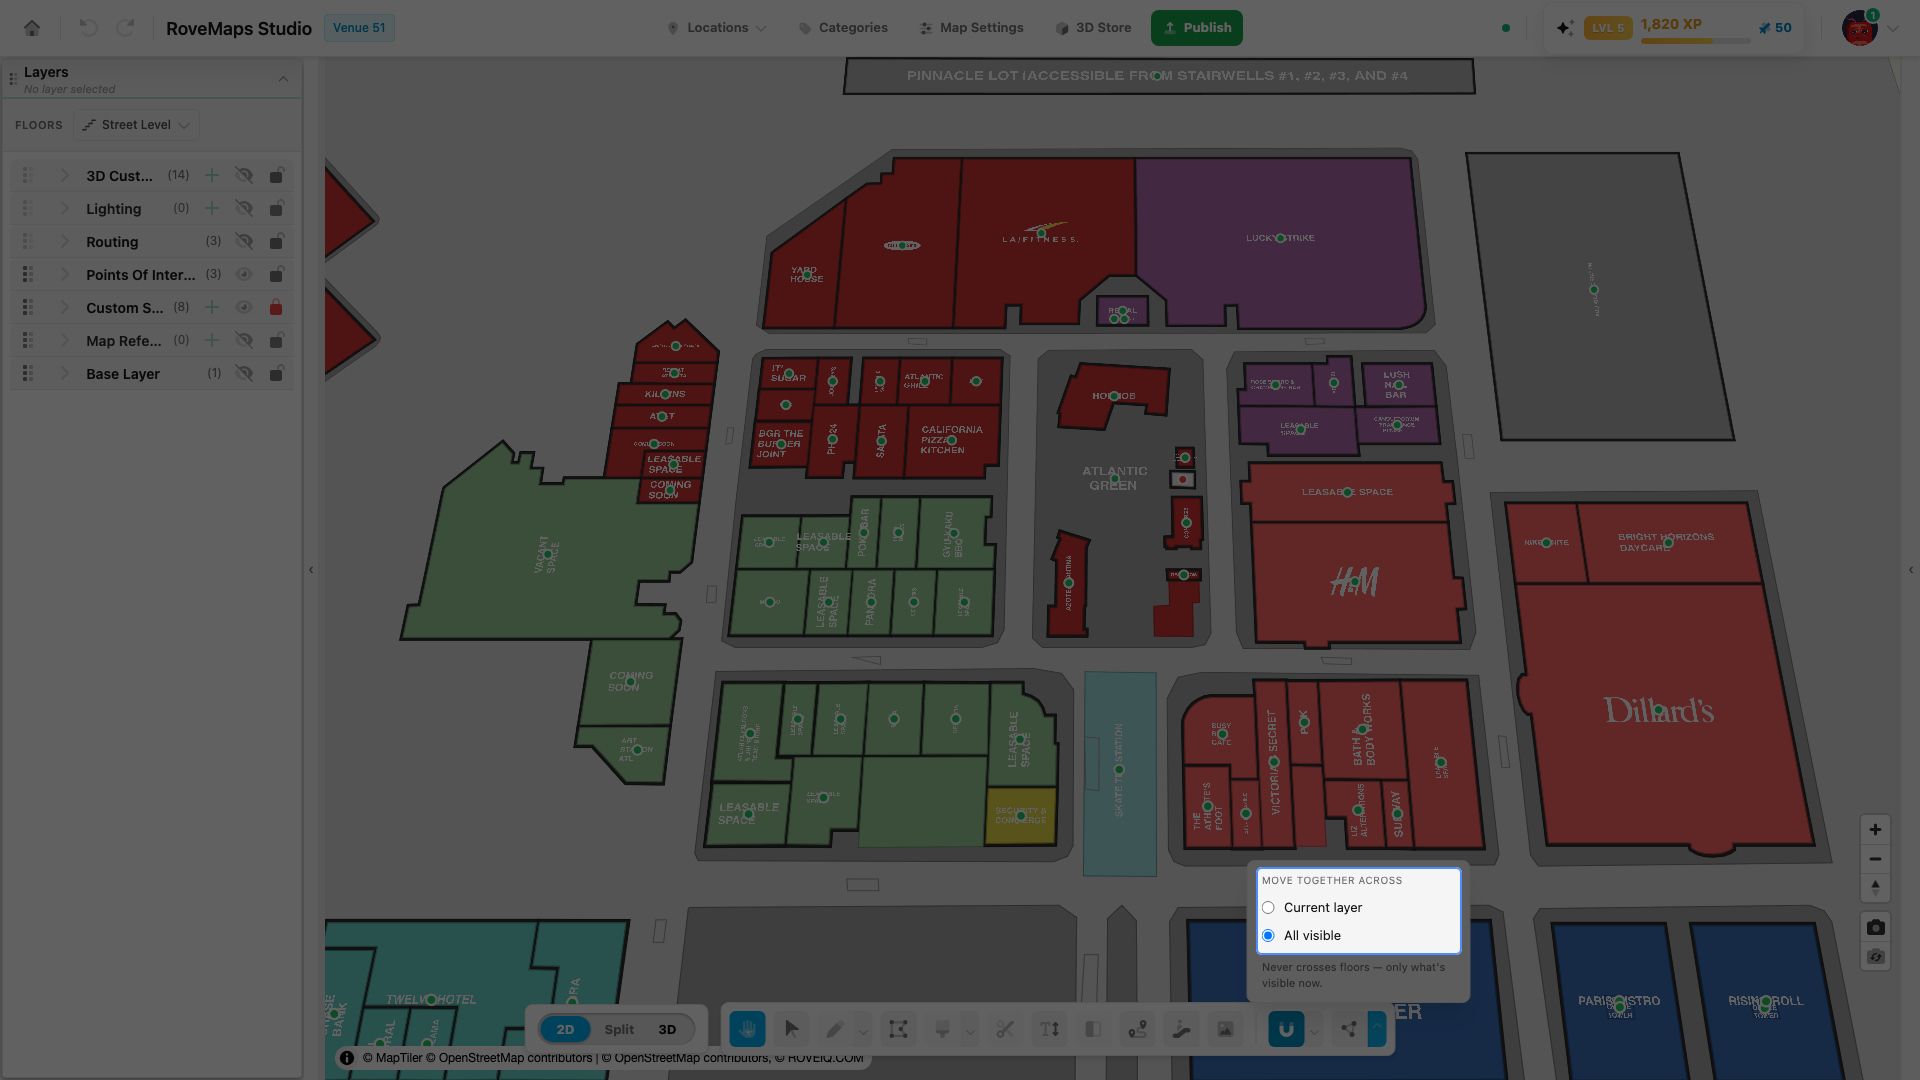Click the connected nodes tool icon
1920x1080 pixels.
click(1349, 1029)
